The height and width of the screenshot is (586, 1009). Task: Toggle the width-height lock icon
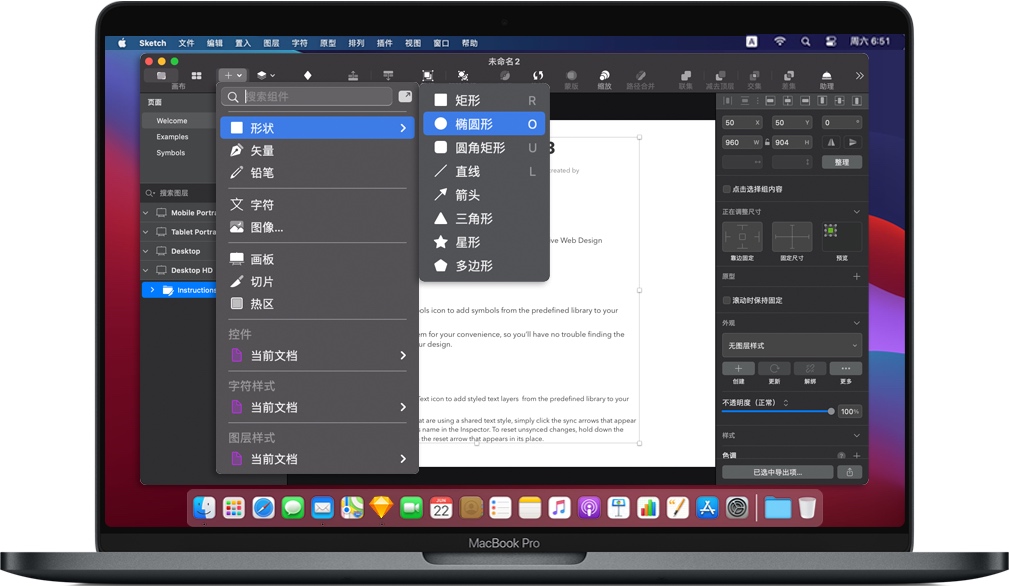(x=768, y=142)
